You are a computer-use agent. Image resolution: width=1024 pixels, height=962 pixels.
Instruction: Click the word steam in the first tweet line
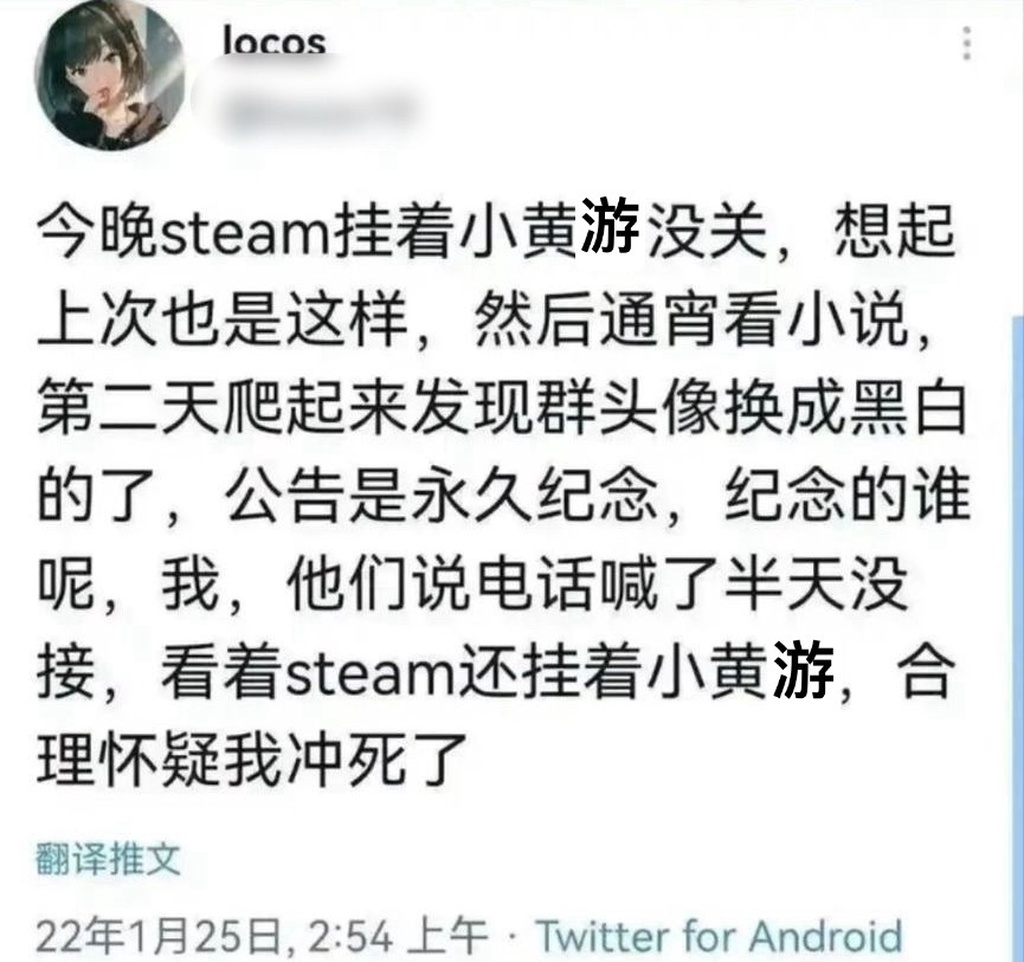click(246, 233)
